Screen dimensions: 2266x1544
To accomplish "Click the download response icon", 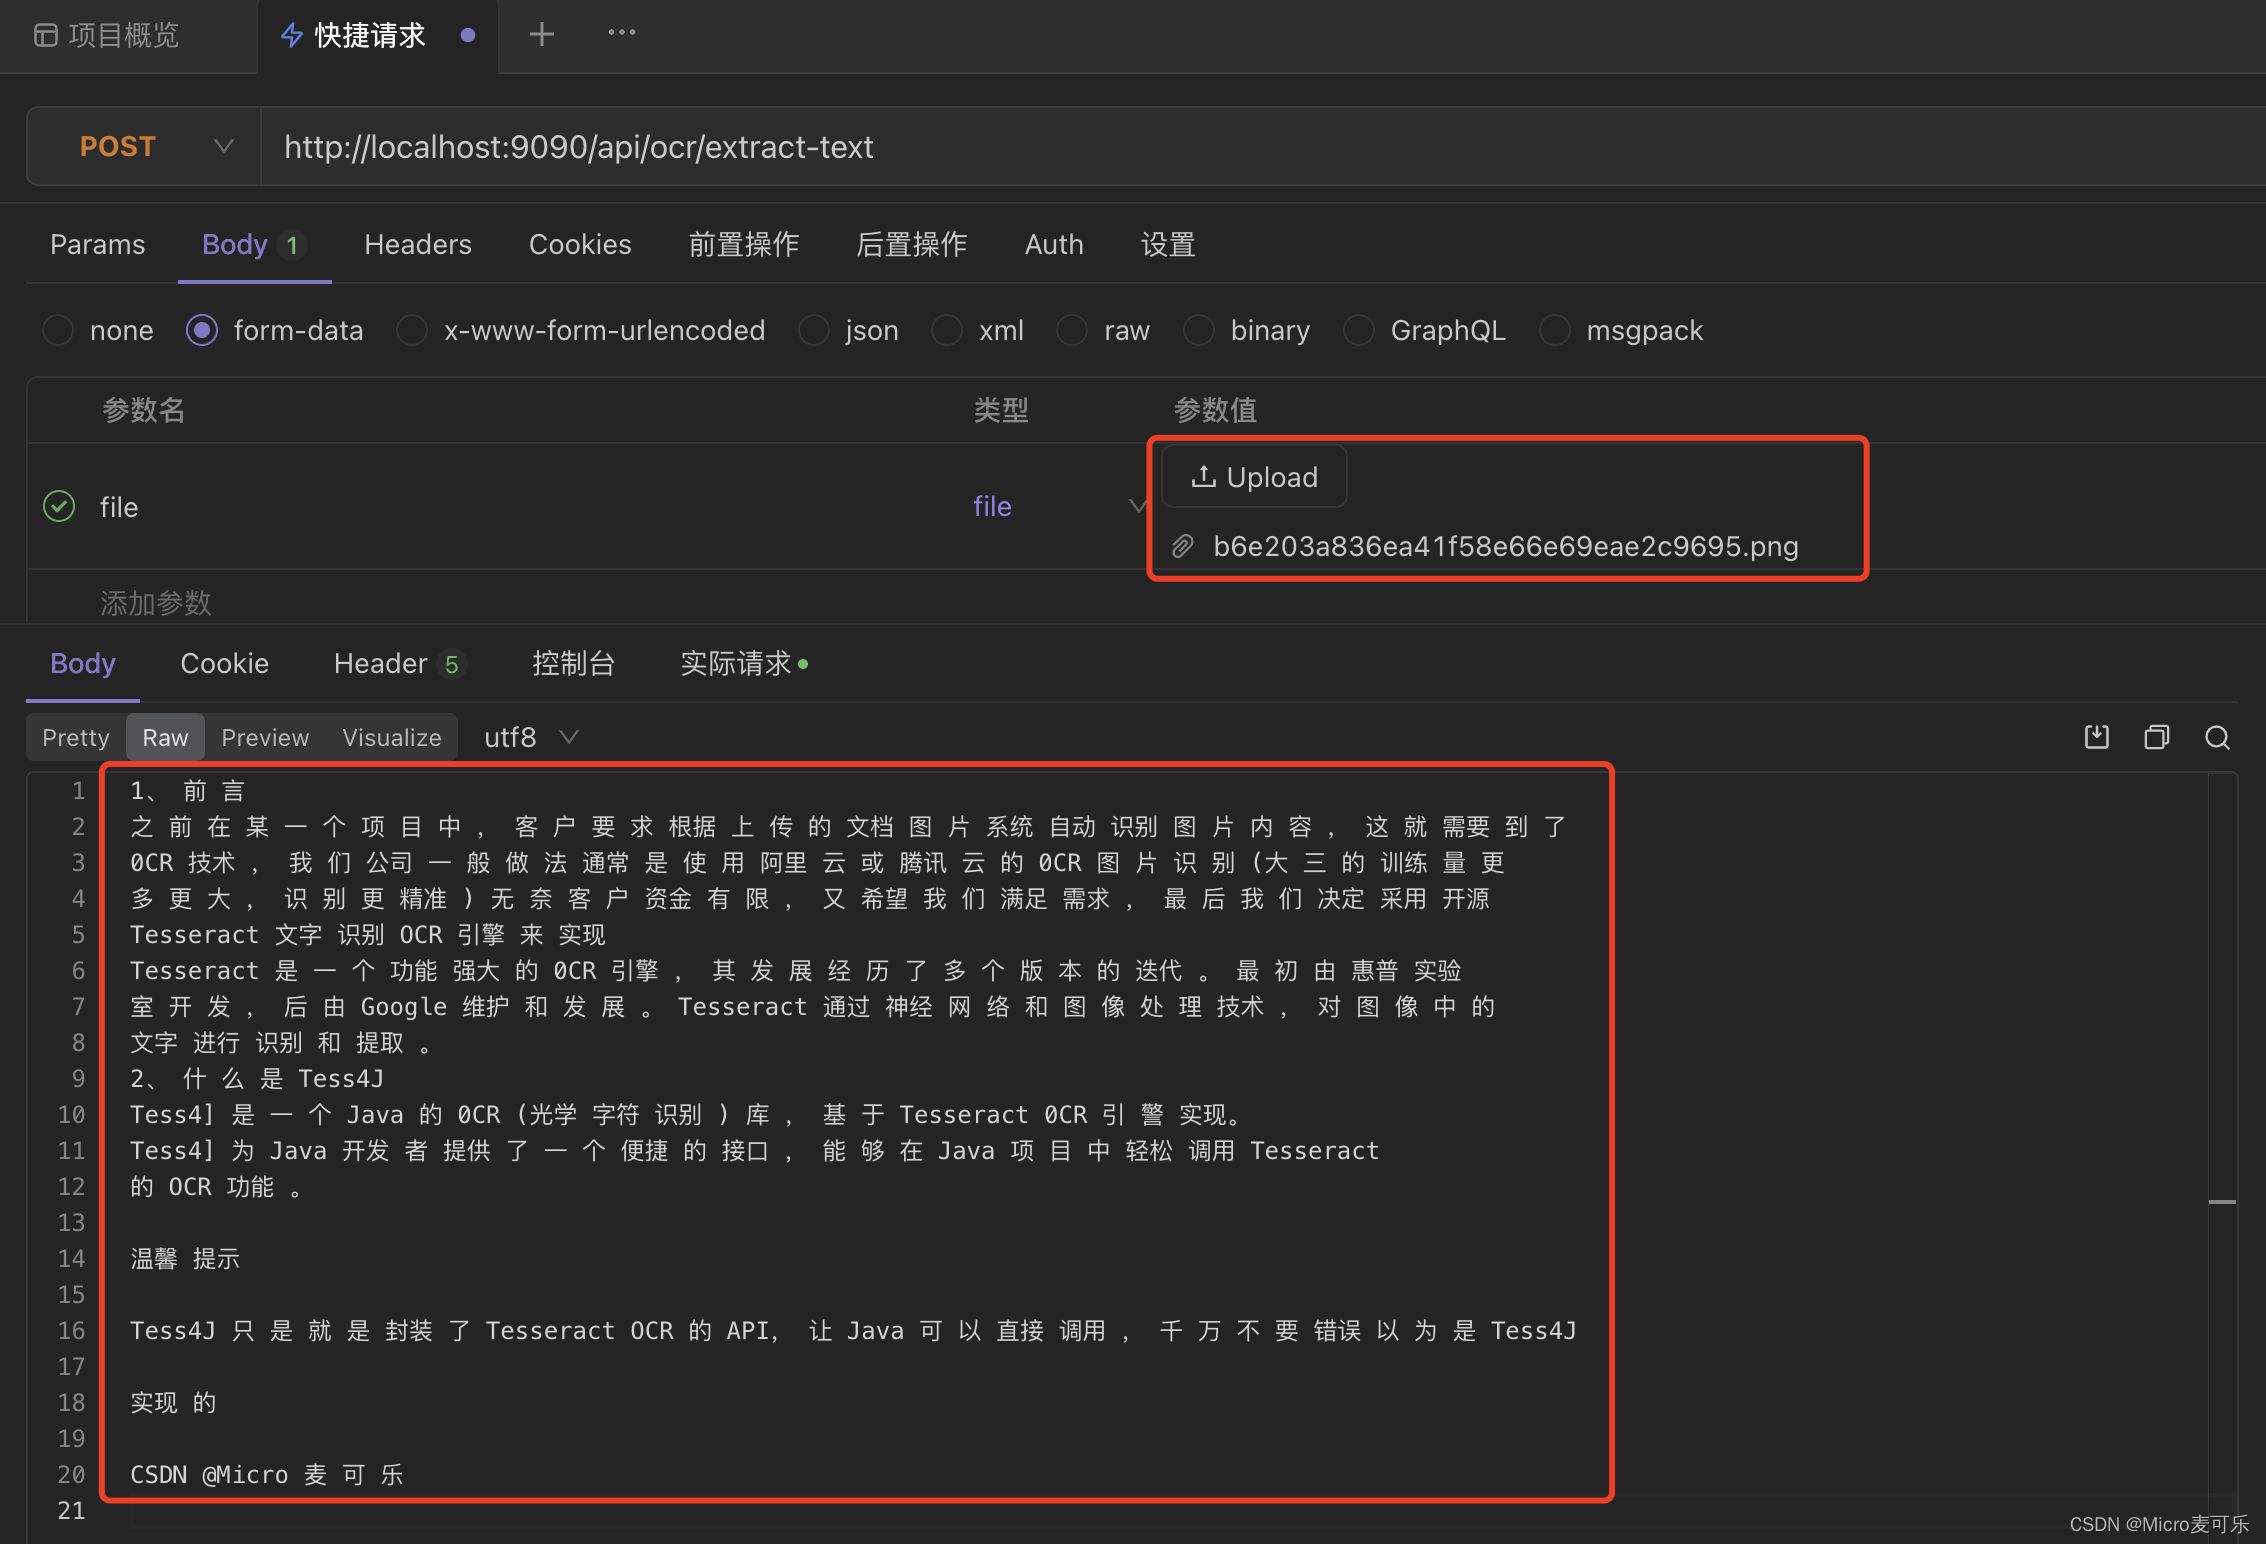I will point(2096,737).
